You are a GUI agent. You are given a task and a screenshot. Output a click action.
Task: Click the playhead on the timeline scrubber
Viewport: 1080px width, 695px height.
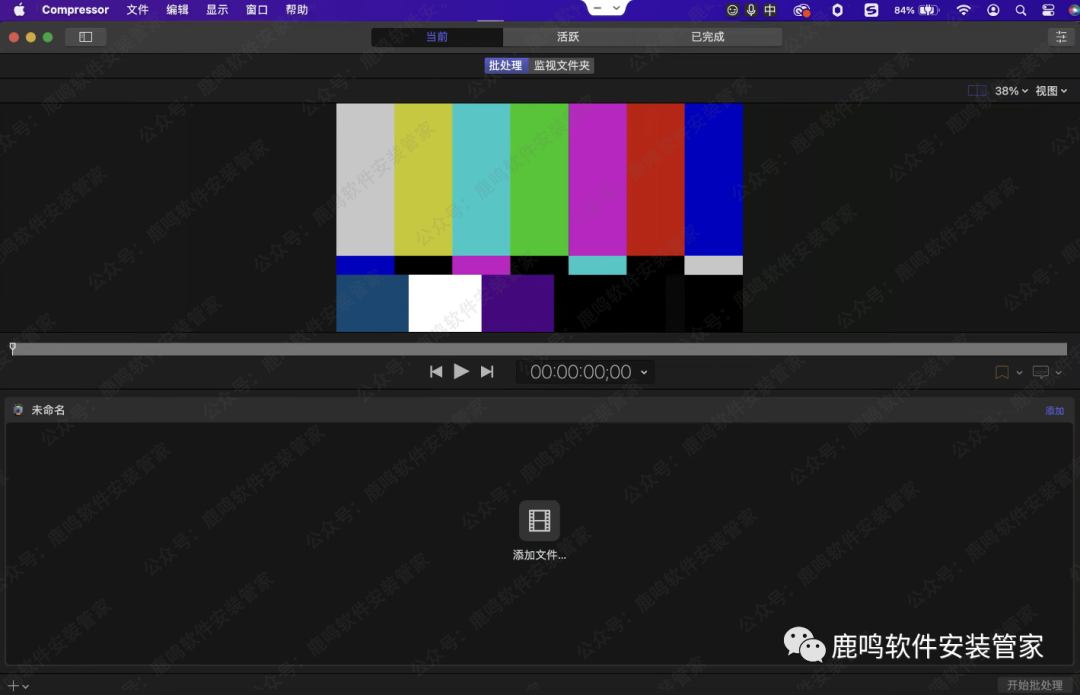pos(11,347)
